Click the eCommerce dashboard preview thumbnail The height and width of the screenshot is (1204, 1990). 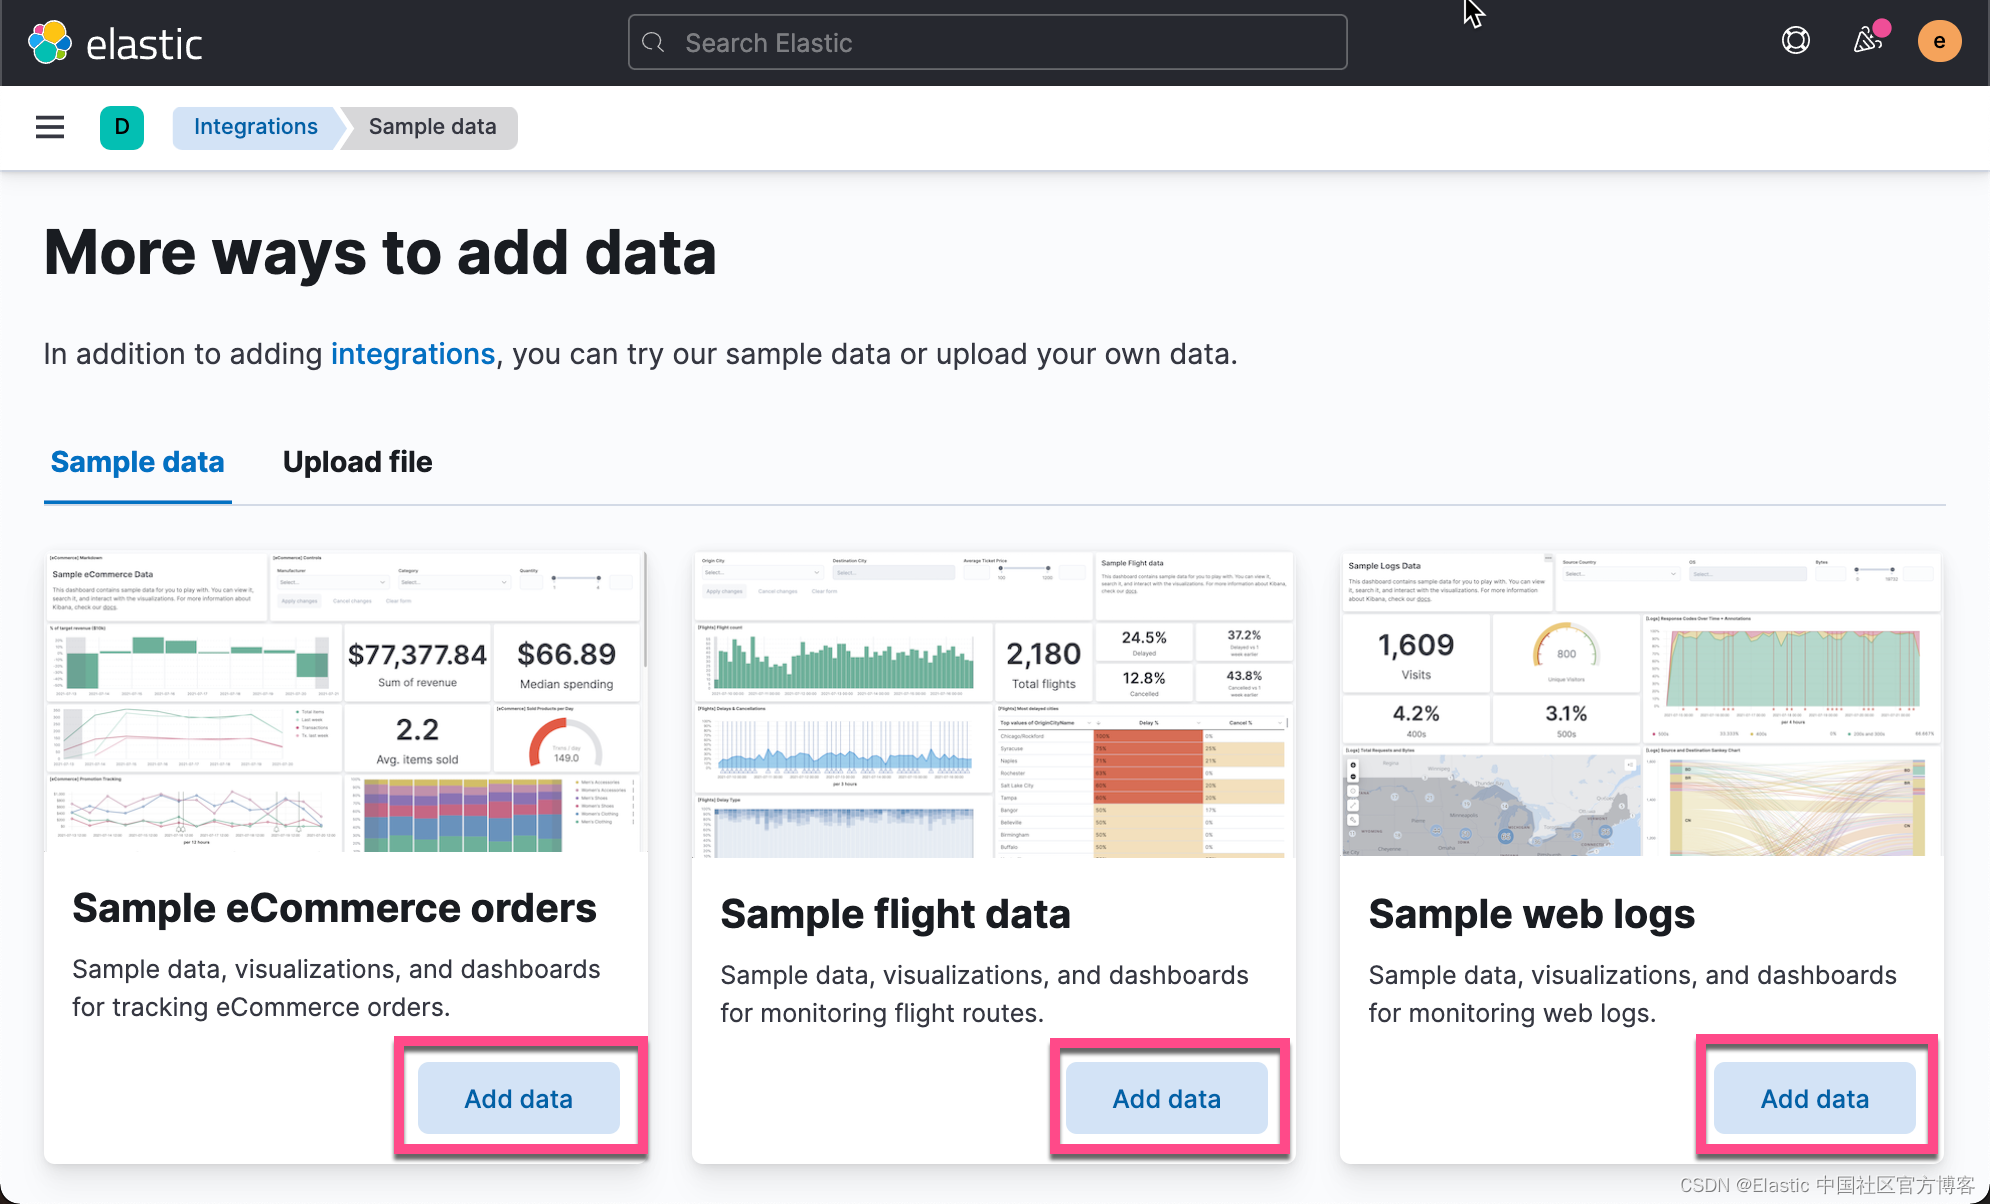coord(345,702)
